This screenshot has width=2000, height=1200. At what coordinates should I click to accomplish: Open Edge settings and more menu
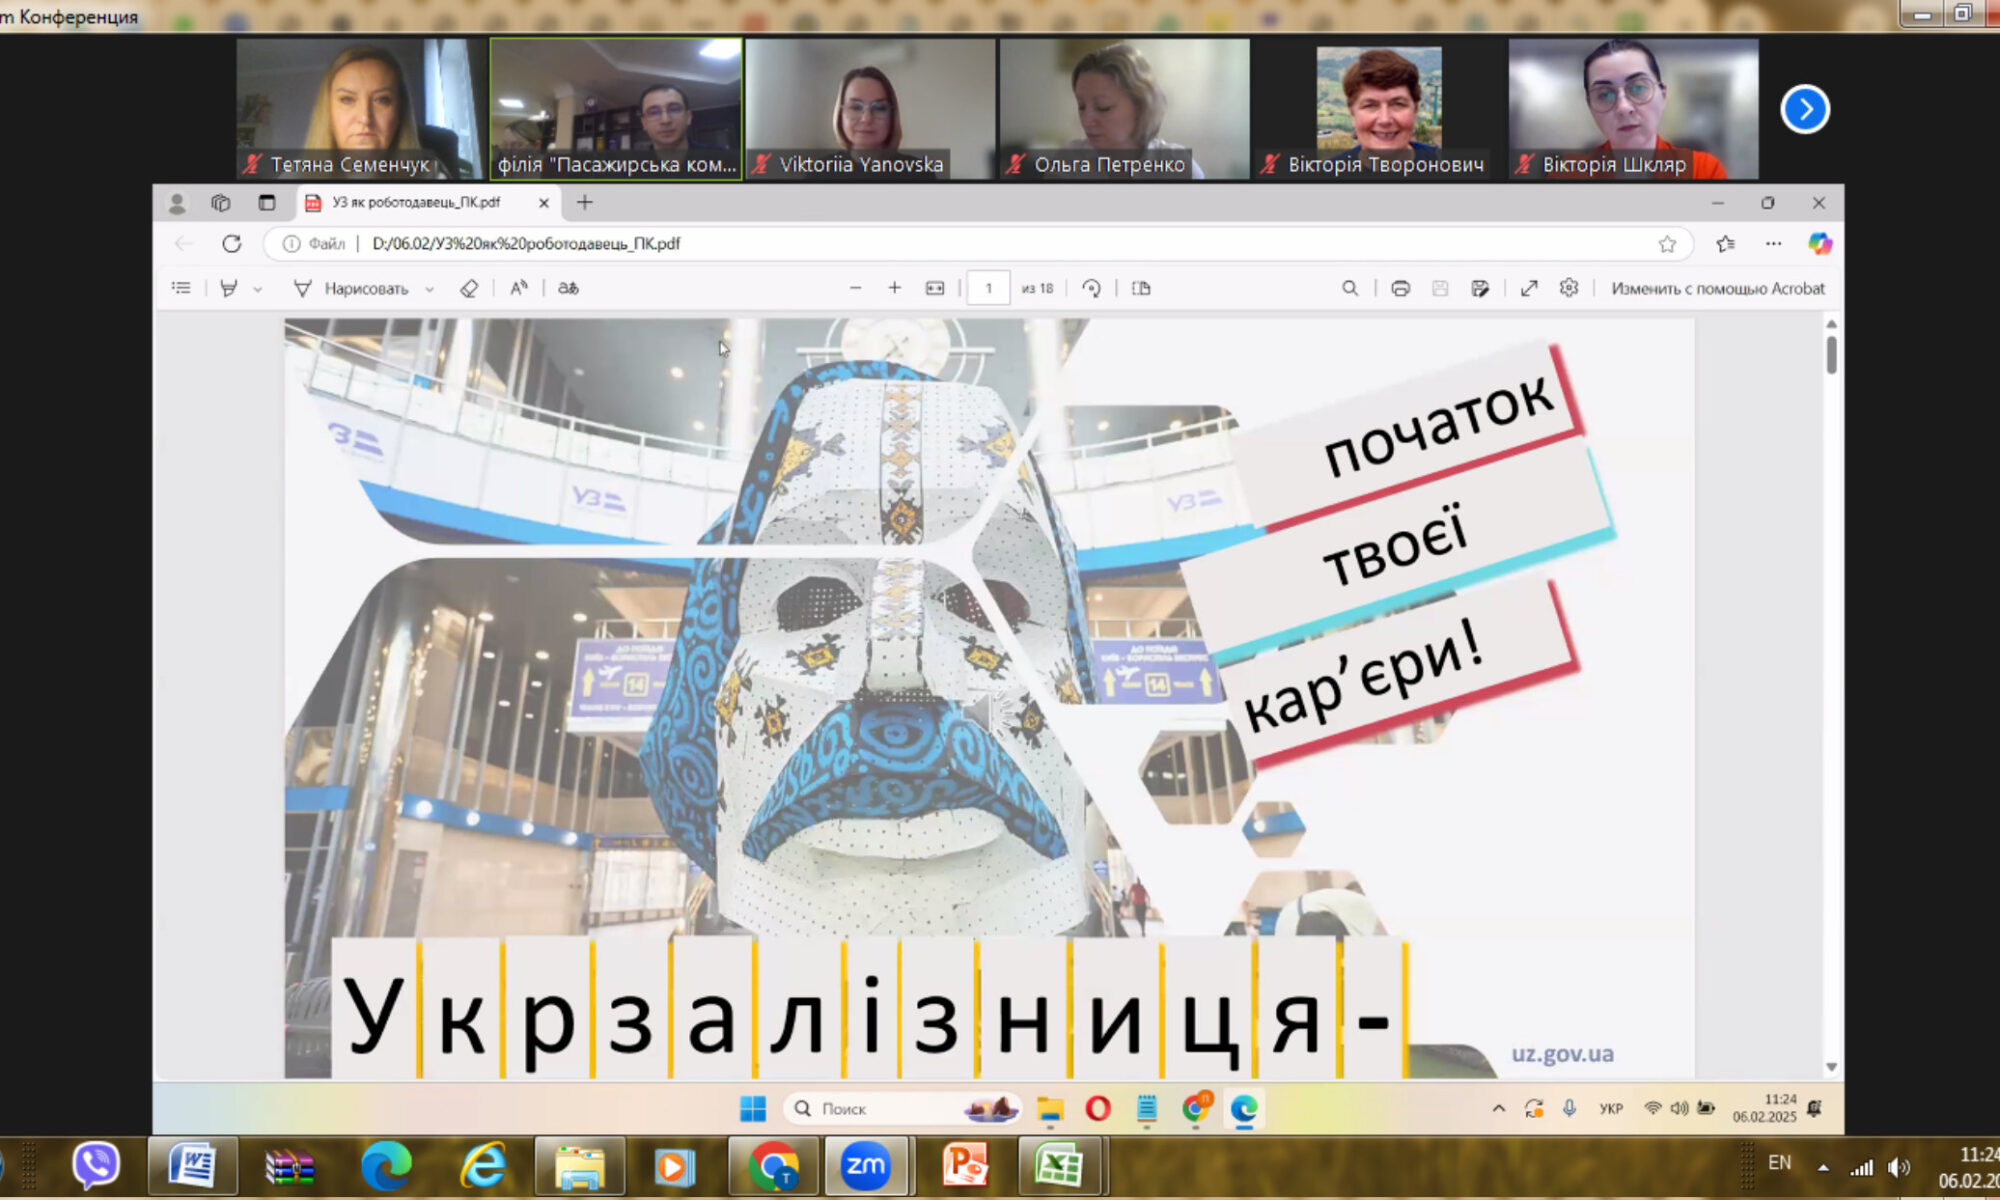pyautogui.click(x=1774, y=244)
